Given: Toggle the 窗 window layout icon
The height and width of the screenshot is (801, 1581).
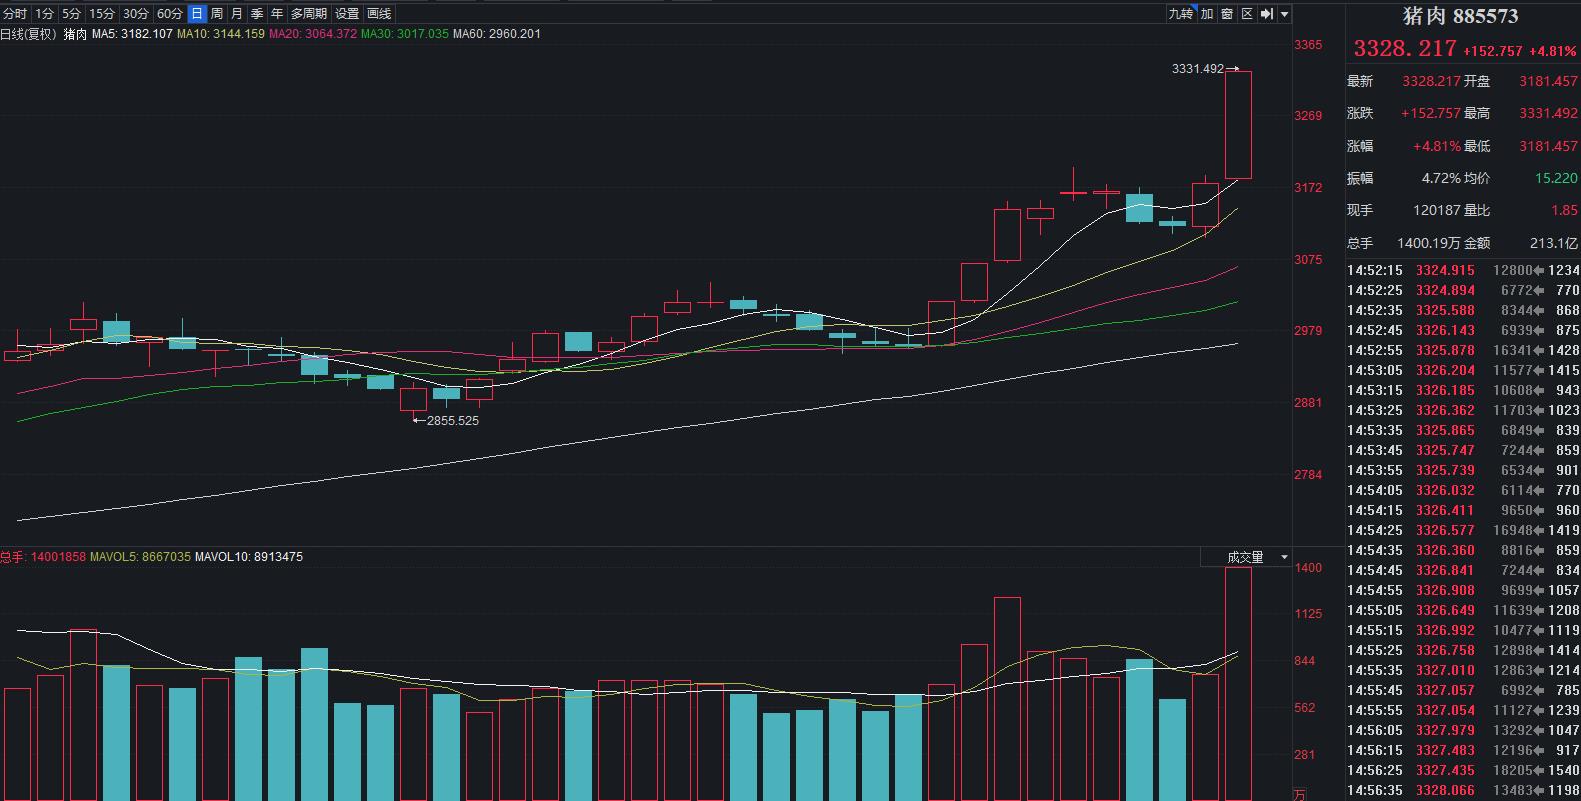Looking at the screenshot, I should 1227,14.
